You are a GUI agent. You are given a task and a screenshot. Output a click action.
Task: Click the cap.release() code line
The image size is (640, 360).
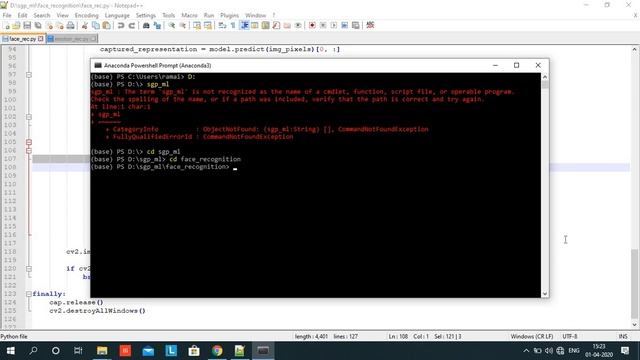(76, 302)
